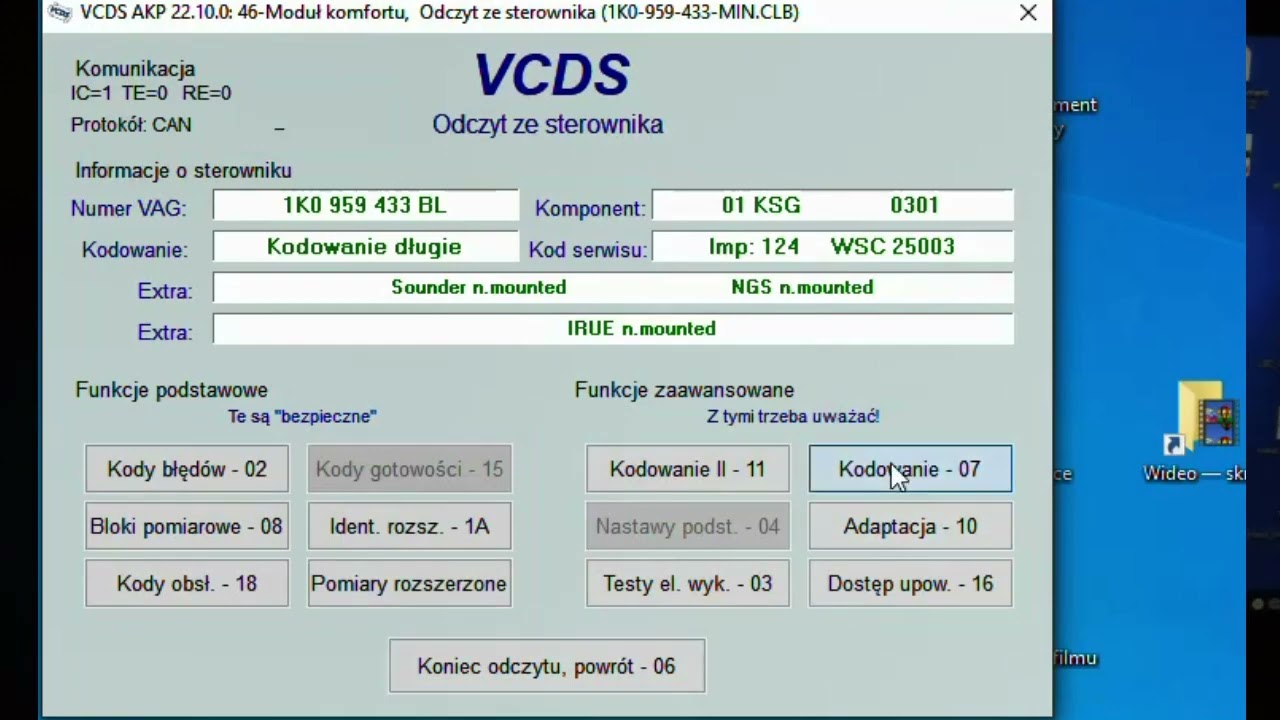Image resolution: width=1280 pixels, height=720 pixels.
Task: Click the Odczyt ze sterownika heading
Action: coord(547,125)
